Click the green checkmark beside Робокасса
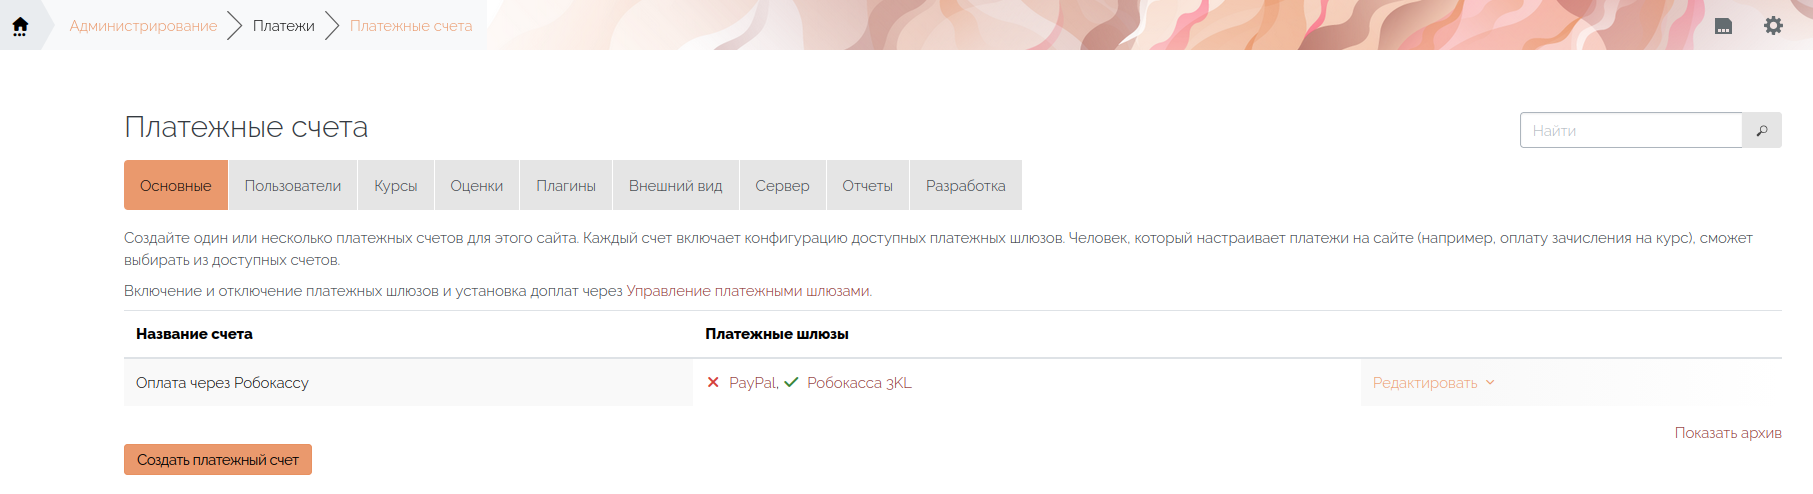 click(791, 383)
